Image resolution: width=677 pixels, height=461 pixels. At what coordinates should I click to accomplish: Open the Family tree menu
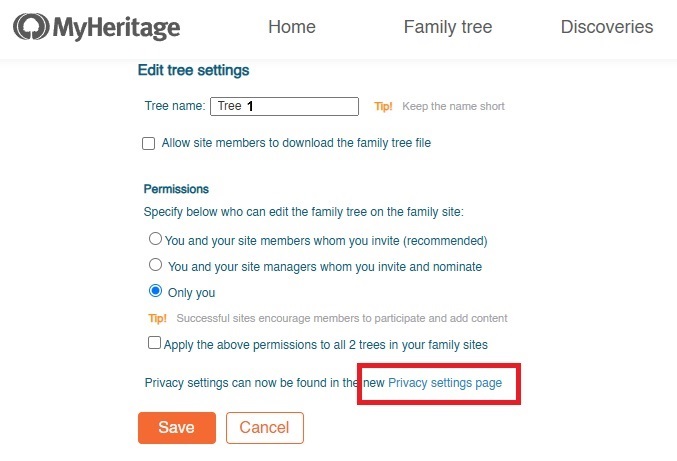tap(448, 27)
